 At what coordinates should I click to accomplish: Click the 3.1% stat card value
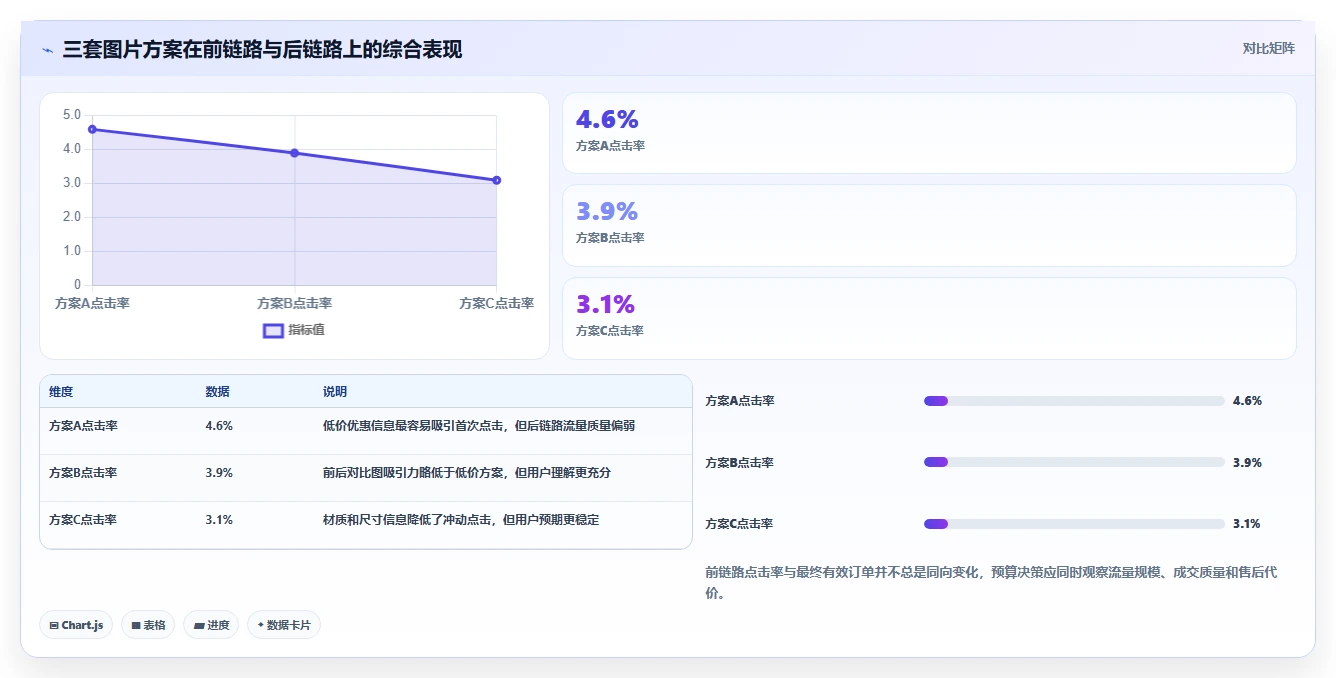[x=605, y=304]
